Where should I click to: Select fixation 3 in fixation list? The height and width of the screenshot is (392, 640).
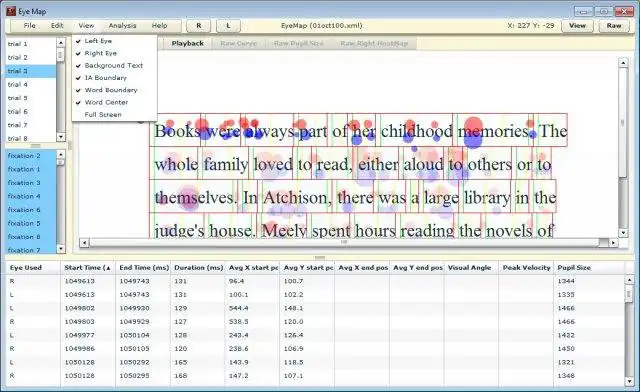point(31,183)
